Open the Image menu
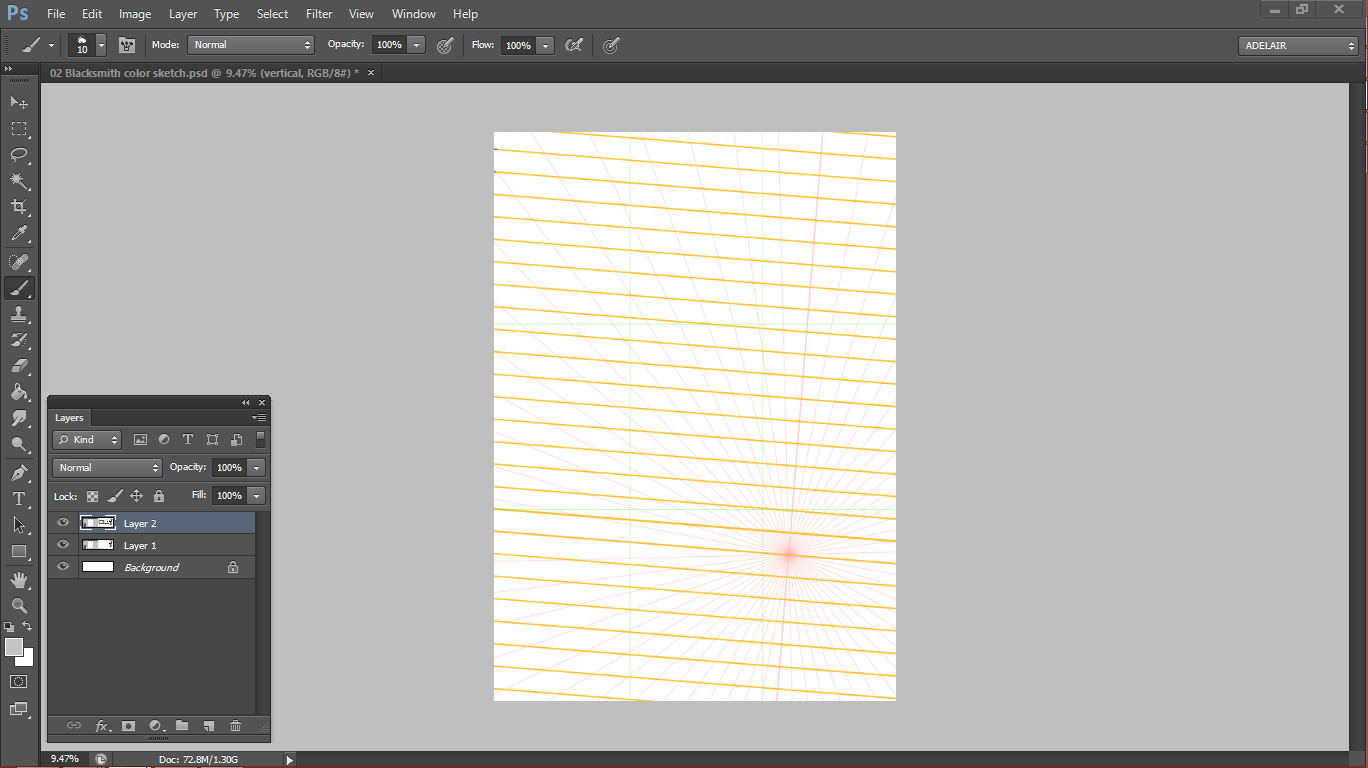 [x=135, y=14]
